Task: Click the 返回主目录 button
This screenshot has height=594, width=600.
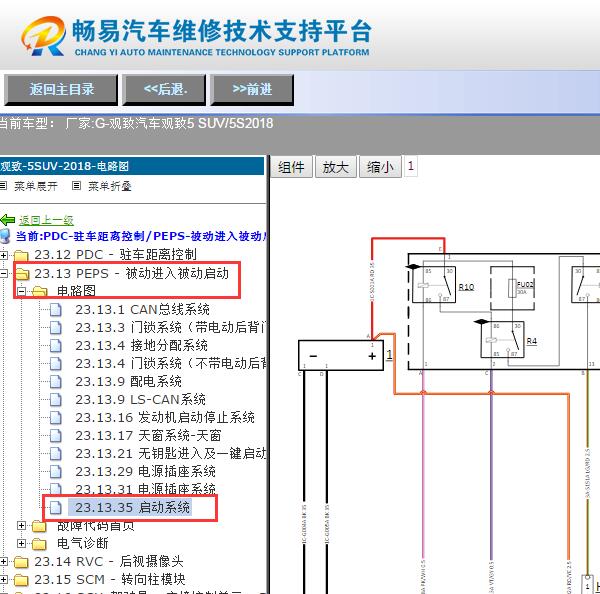Action: tap(61, 90)
